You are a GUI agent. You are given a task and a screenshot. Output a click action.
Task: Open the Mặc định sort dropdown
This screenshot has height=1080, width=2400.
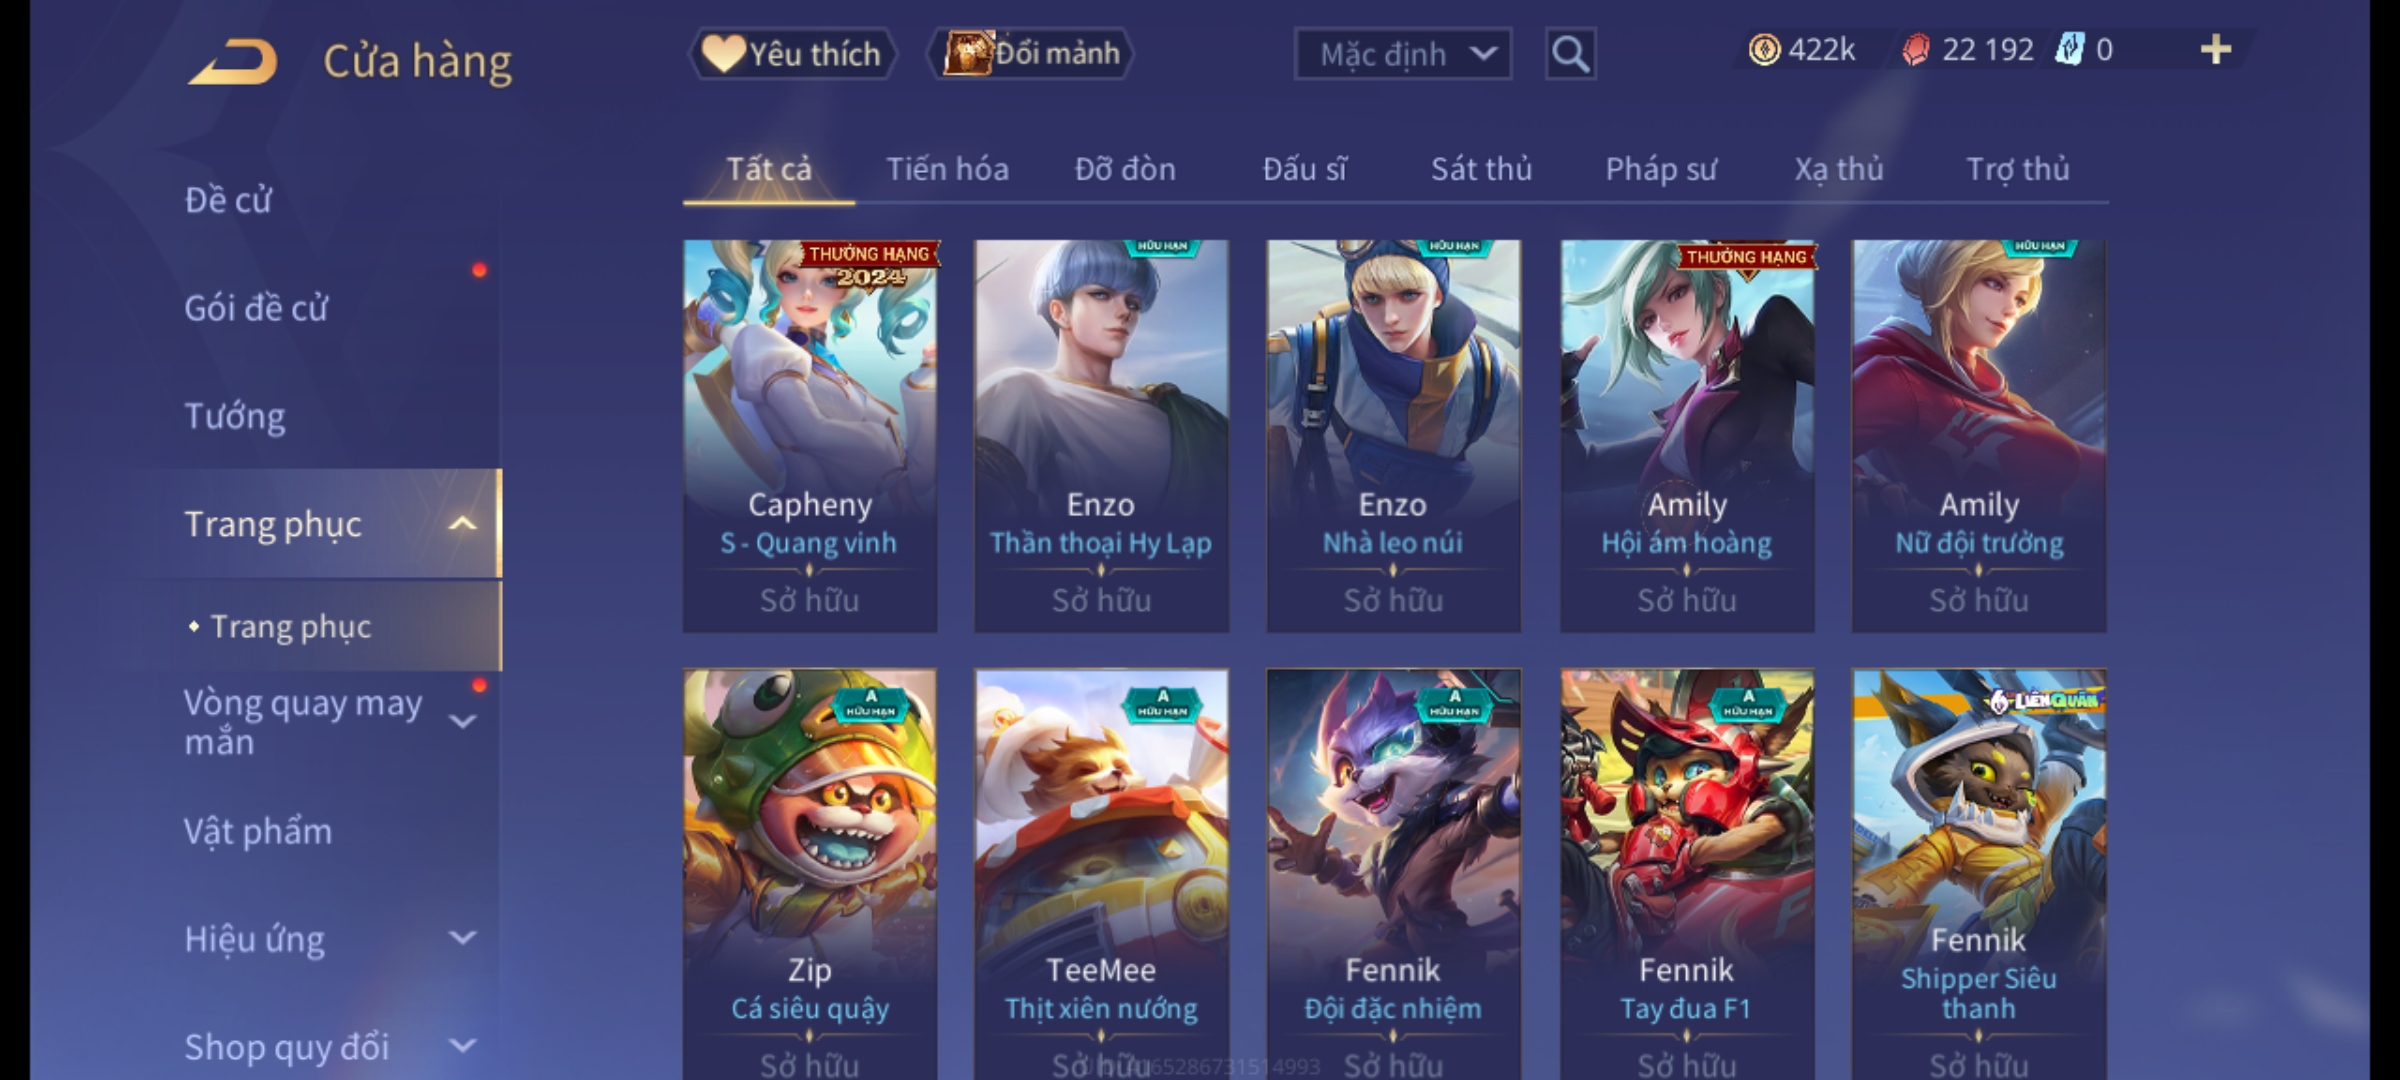(x=1402, y=54)
